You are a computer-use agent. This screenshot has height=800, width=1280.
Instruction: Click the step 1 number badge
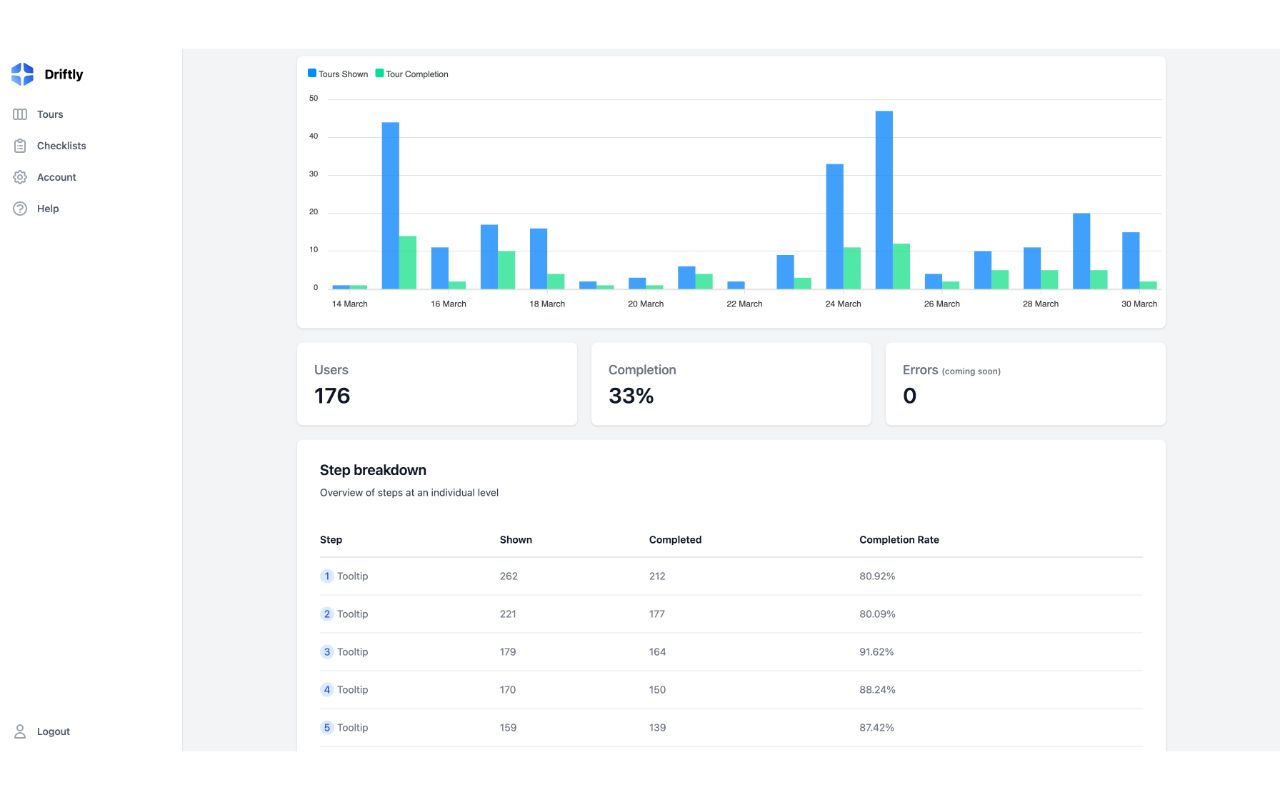[x=326, y=576]
